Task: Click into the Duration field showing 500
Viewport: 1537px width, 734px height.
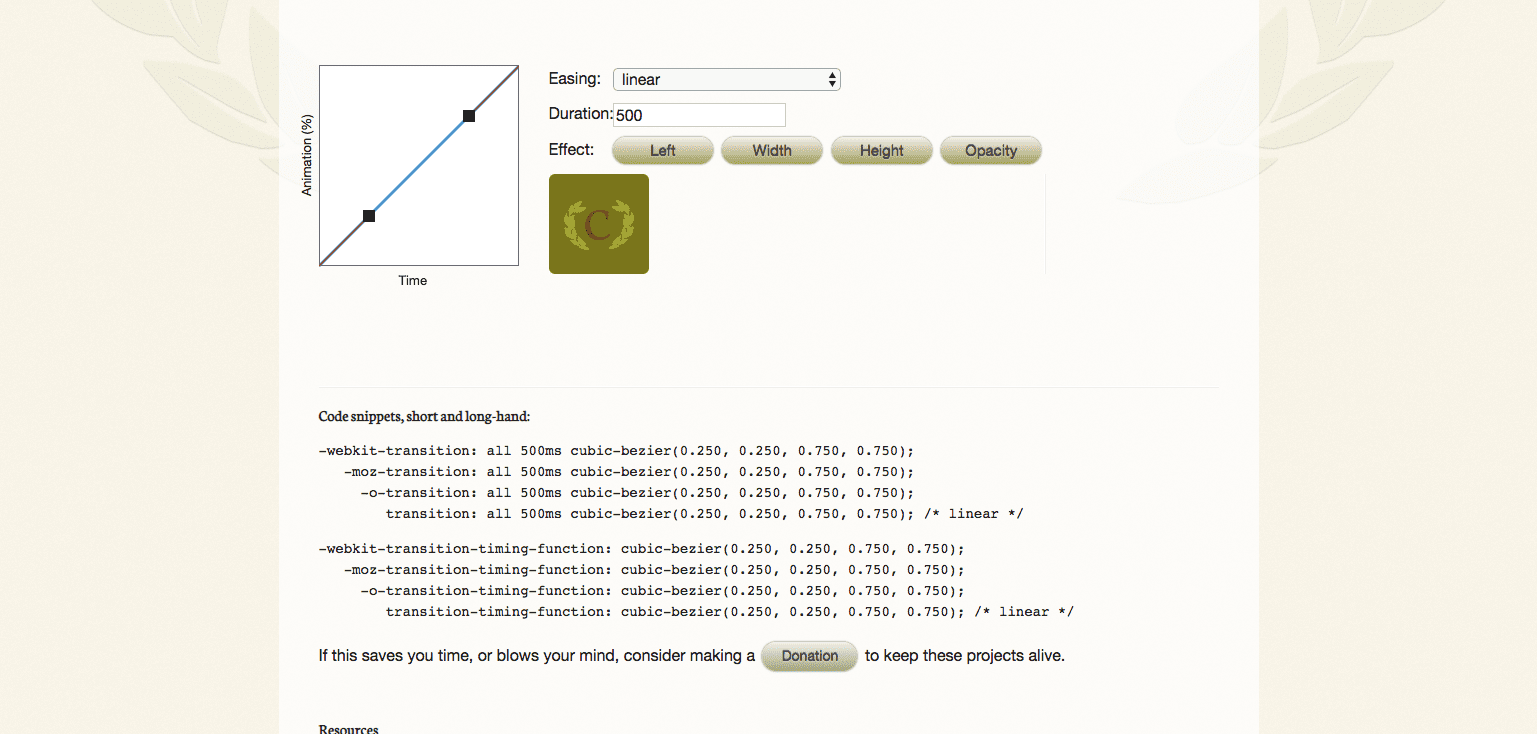Action: (699, 115)
